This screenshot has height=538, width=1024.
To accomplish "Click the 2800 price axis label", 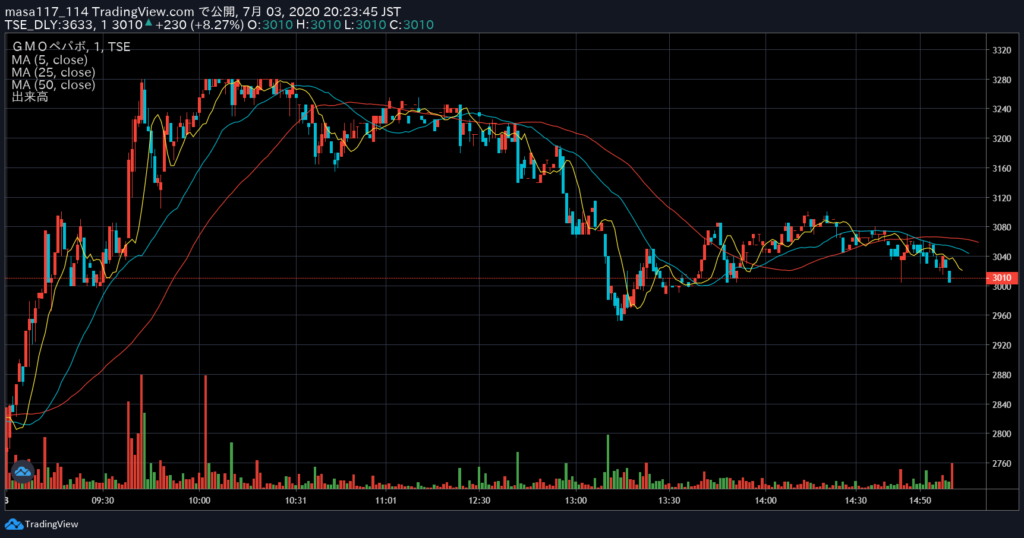I will pyautogui.click(x=1002, y=434).
